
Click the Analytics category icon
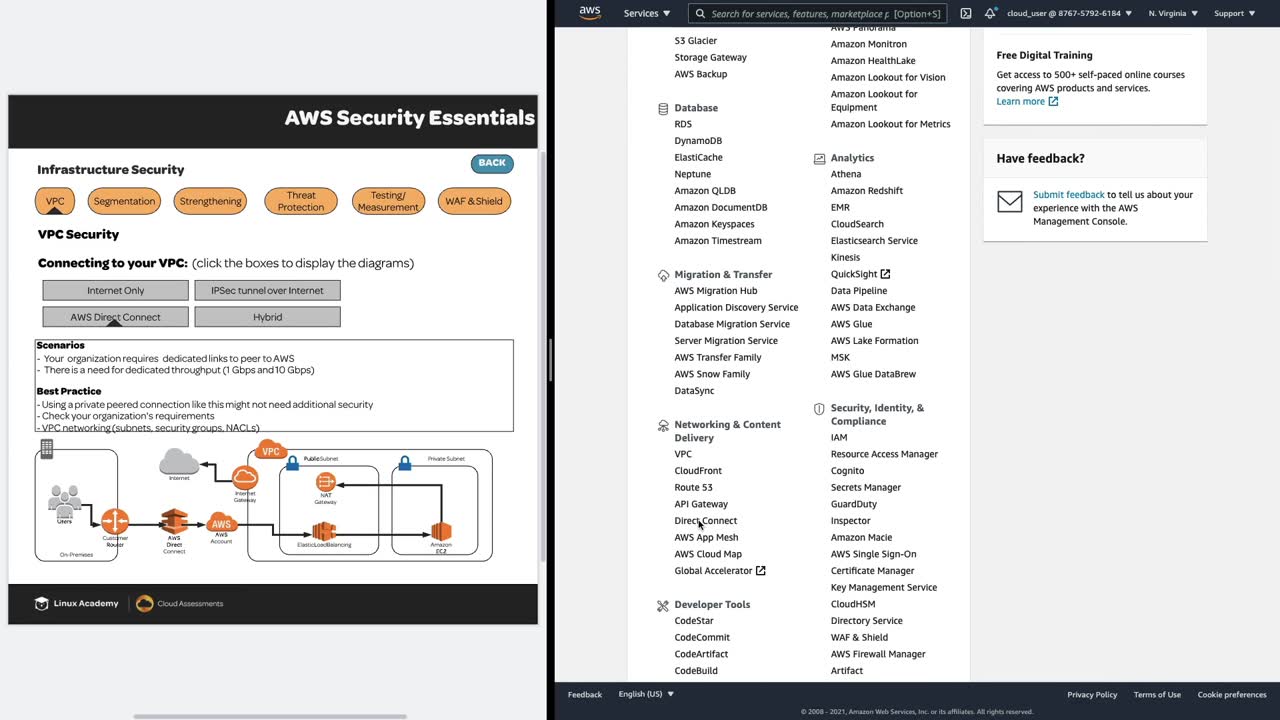(x=819, y=158)
